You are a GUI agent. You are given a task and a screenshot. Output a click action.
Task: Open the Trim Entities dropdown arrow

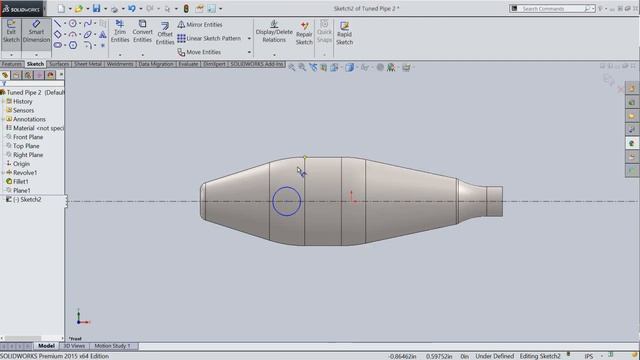120,54
